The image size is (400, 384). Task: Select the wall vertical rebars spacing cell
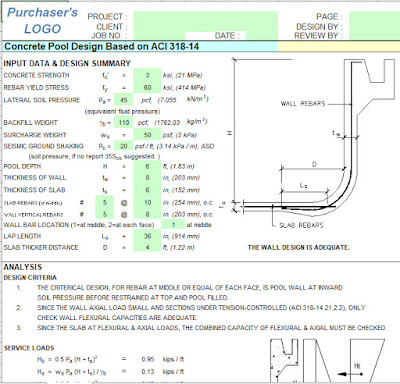point(147,214)
